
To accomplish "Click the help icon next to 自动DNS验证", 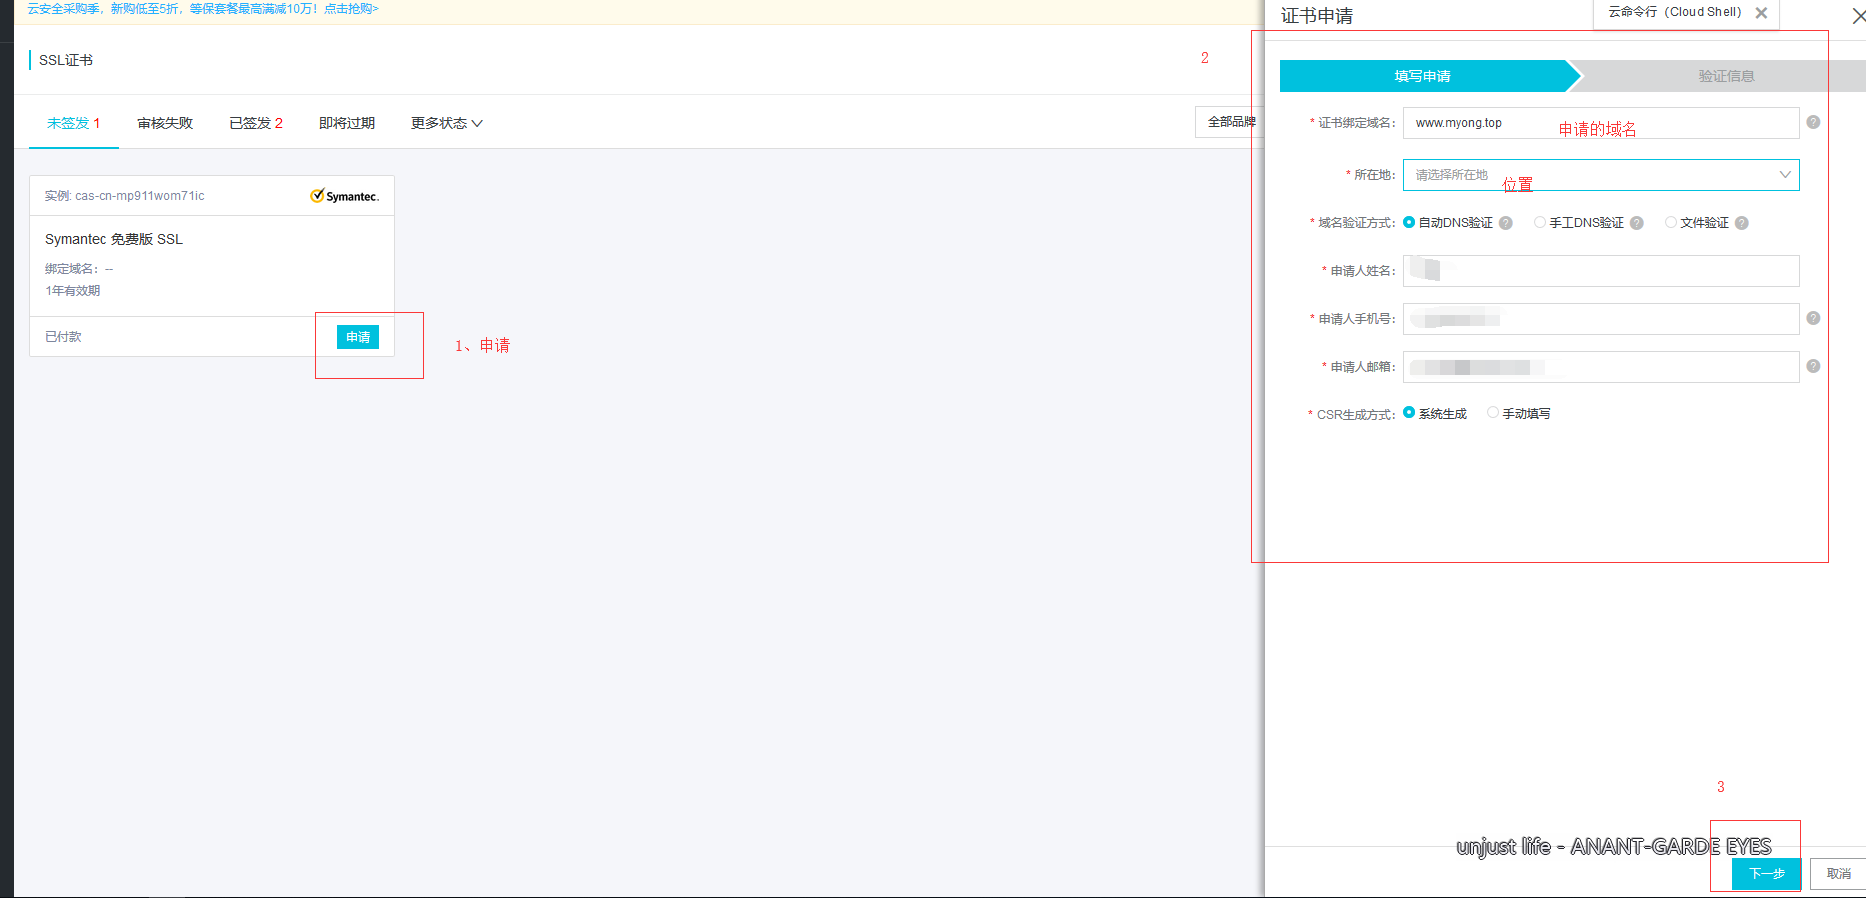I will point(1505,223).
